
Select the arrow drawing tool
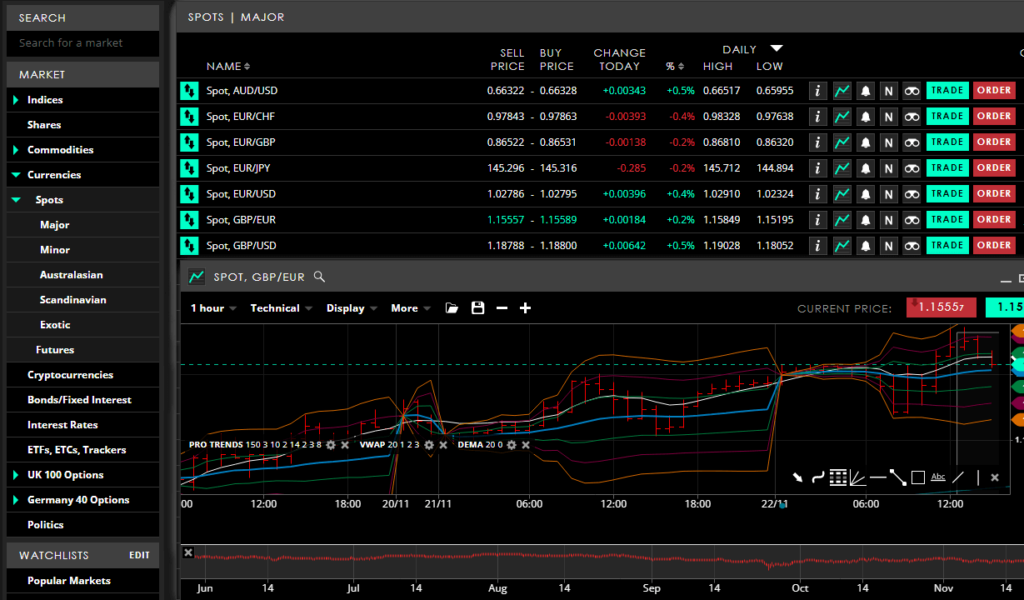[797, 477]
